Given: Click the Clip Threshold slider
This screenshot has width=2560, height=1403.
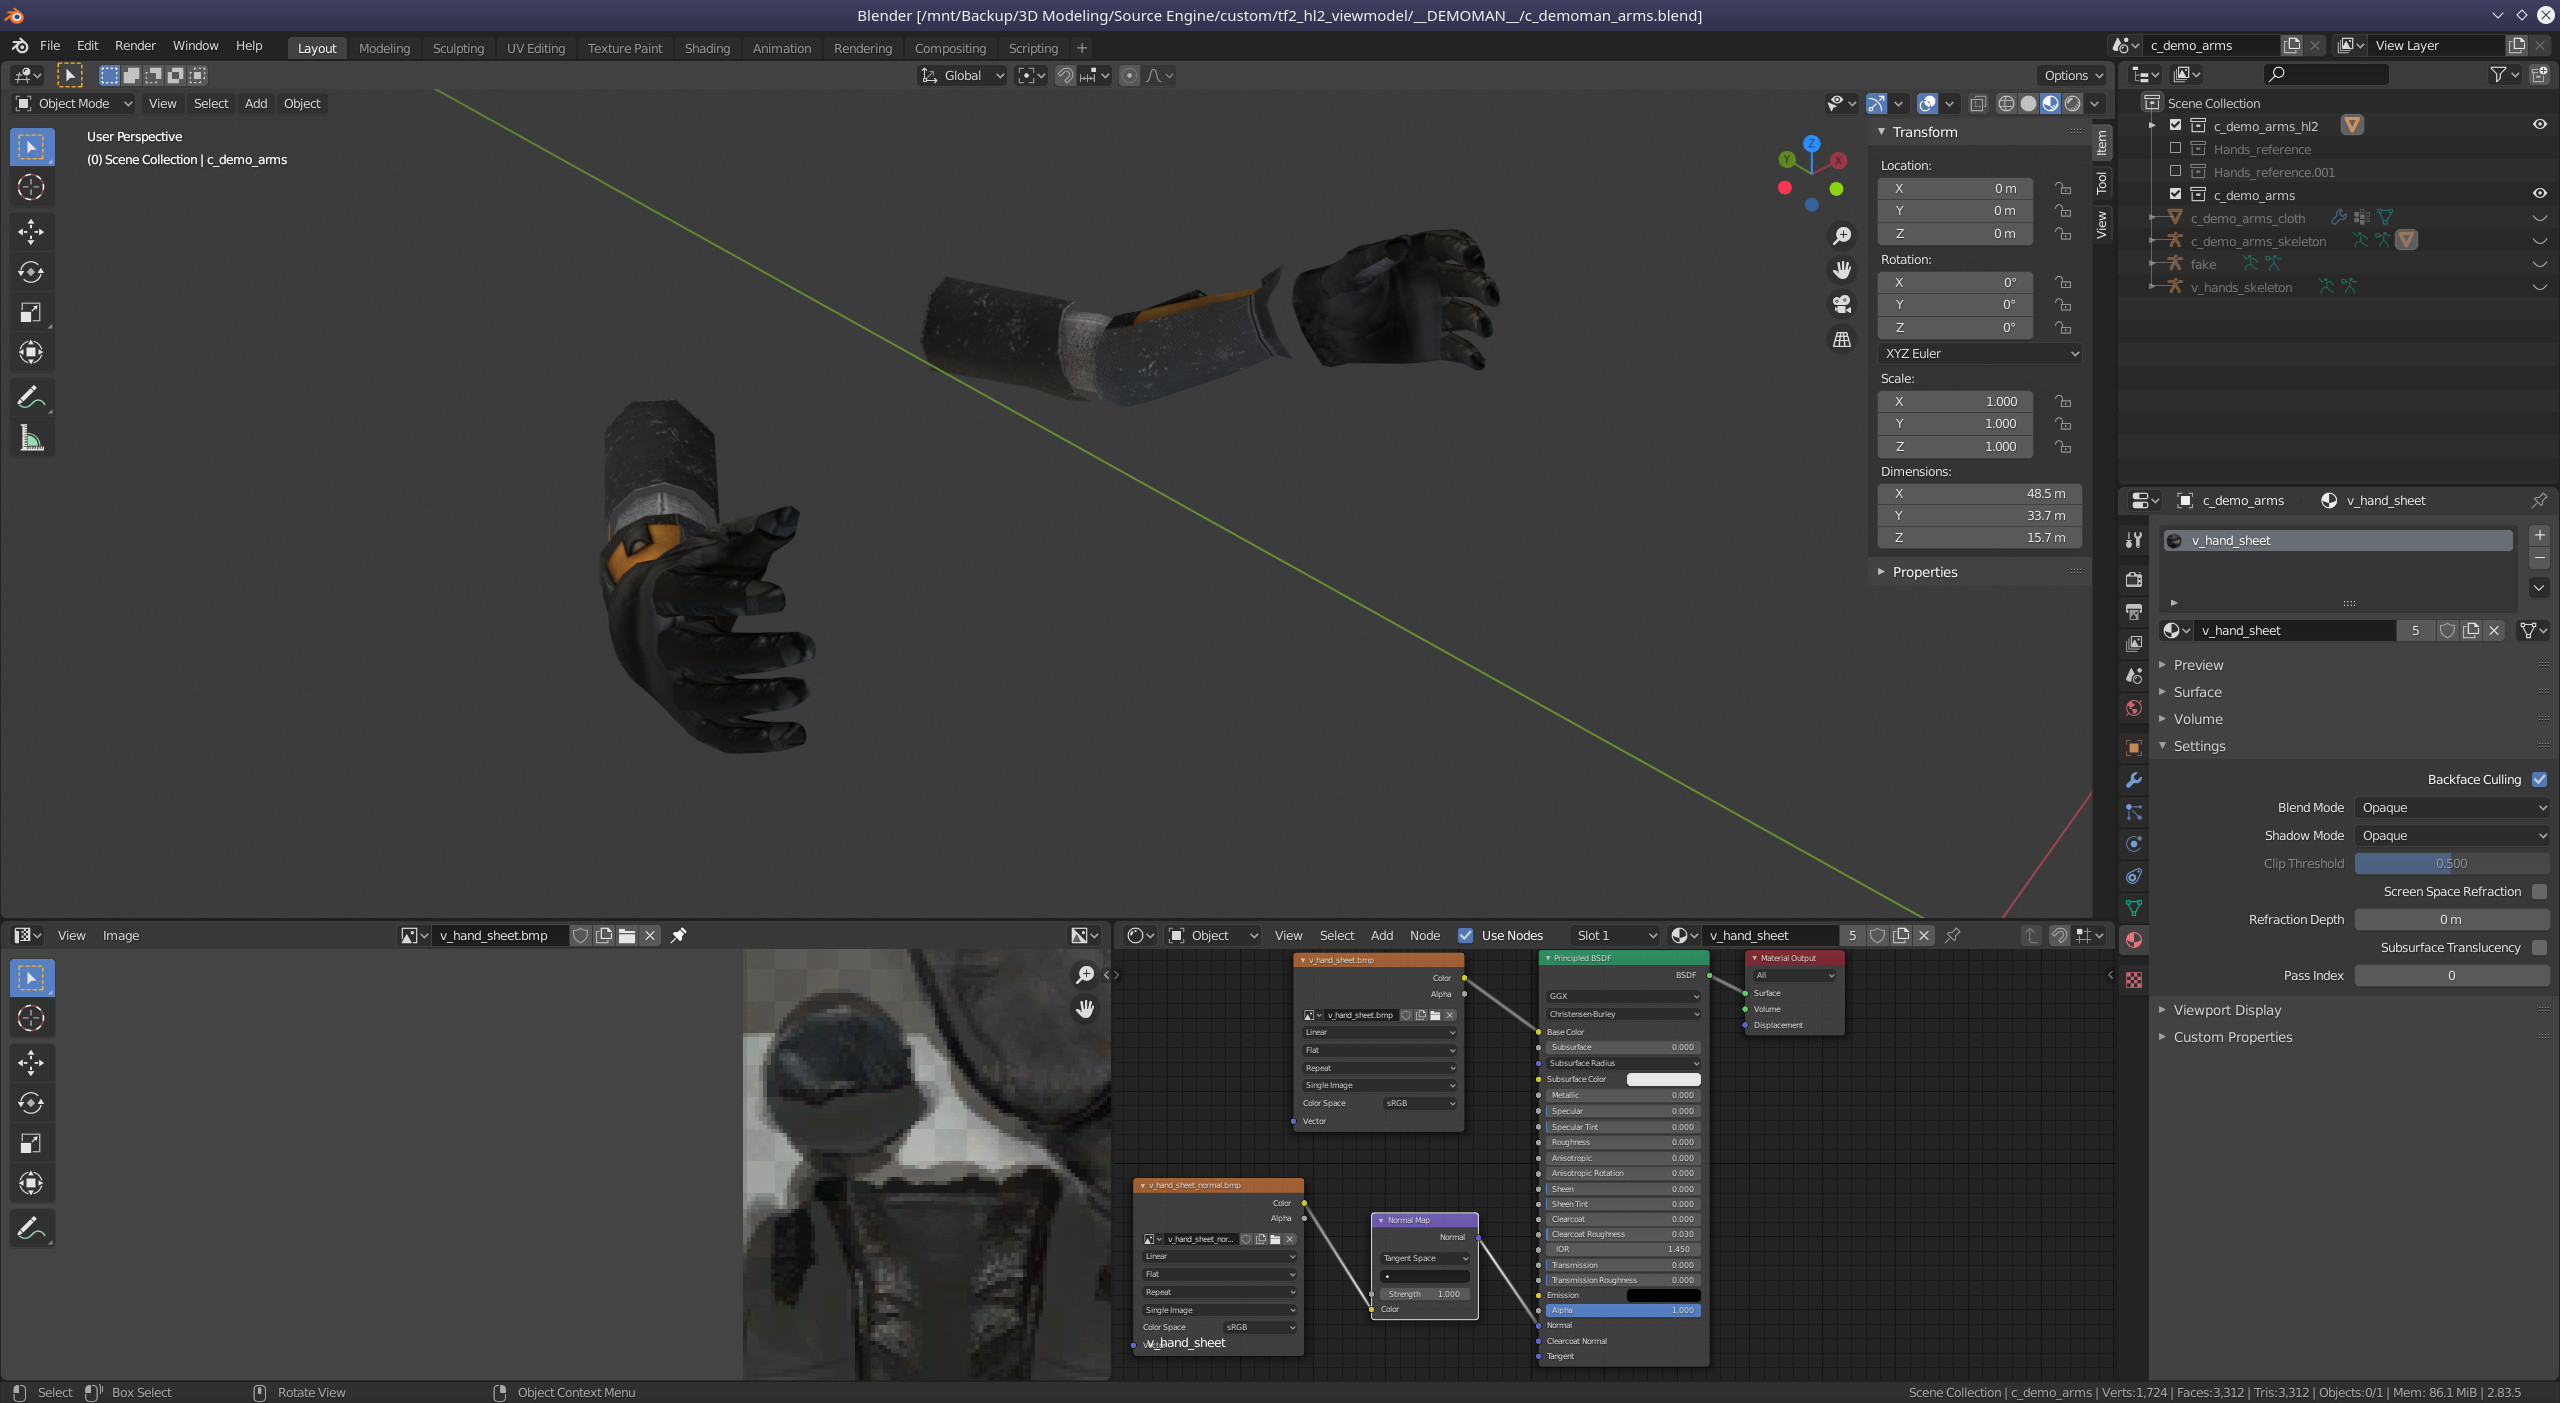Looking at the screenshot, I should point(2451,863).
